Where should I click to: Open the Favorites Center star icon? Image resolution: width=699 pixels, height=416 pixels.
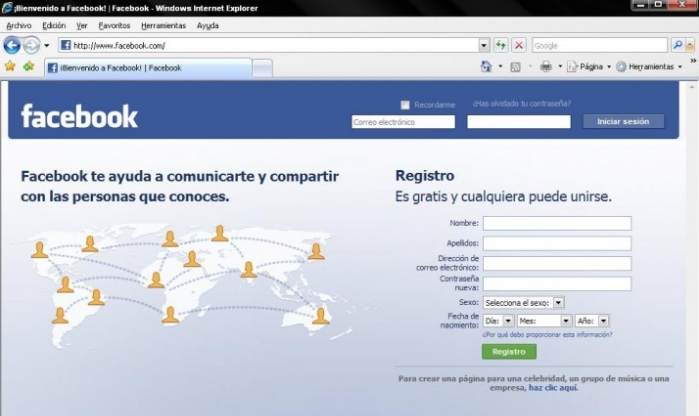point(10,66)
